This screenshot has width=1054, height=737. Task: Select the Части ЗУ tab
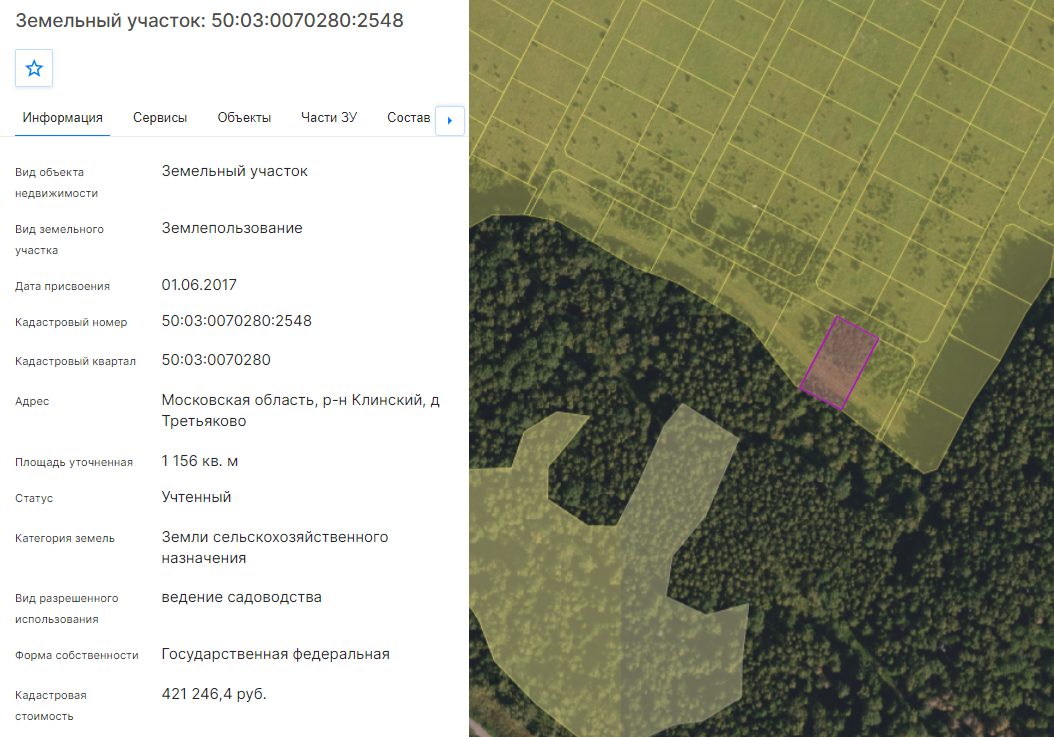pyautogui.click(x=329, y=118)
